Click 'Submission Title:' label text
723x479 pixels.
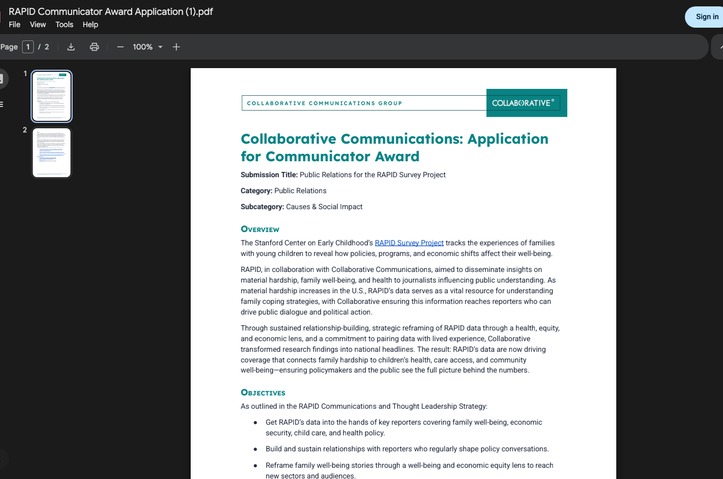(269, 175)
